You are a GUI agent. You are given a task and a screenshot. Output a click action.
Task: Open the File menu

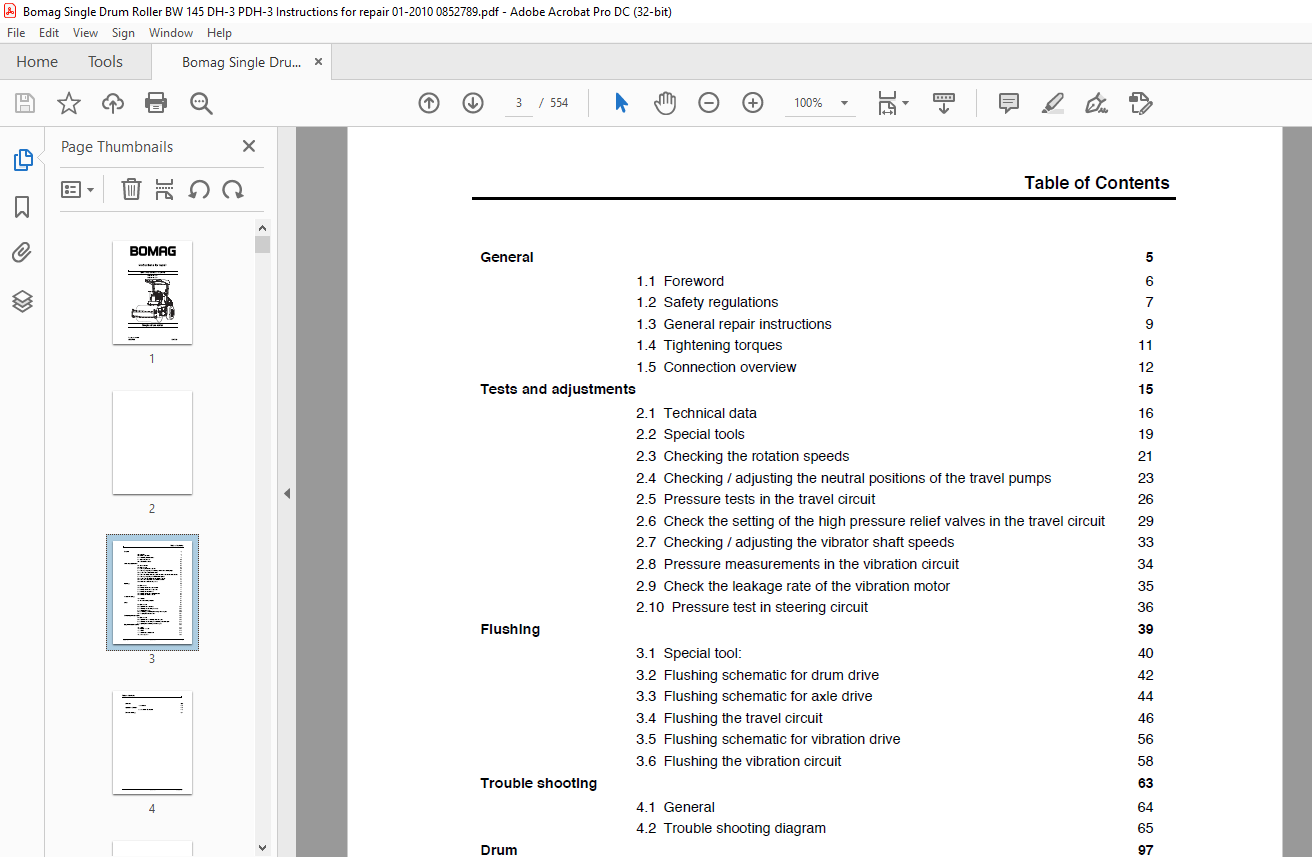[x=16, y=33]
